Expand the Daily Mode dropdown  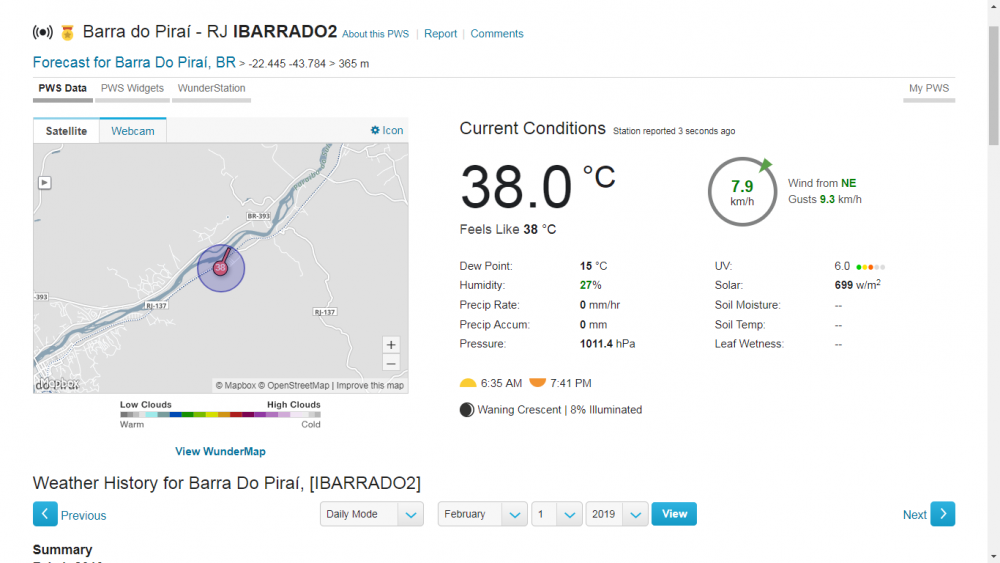372,514
